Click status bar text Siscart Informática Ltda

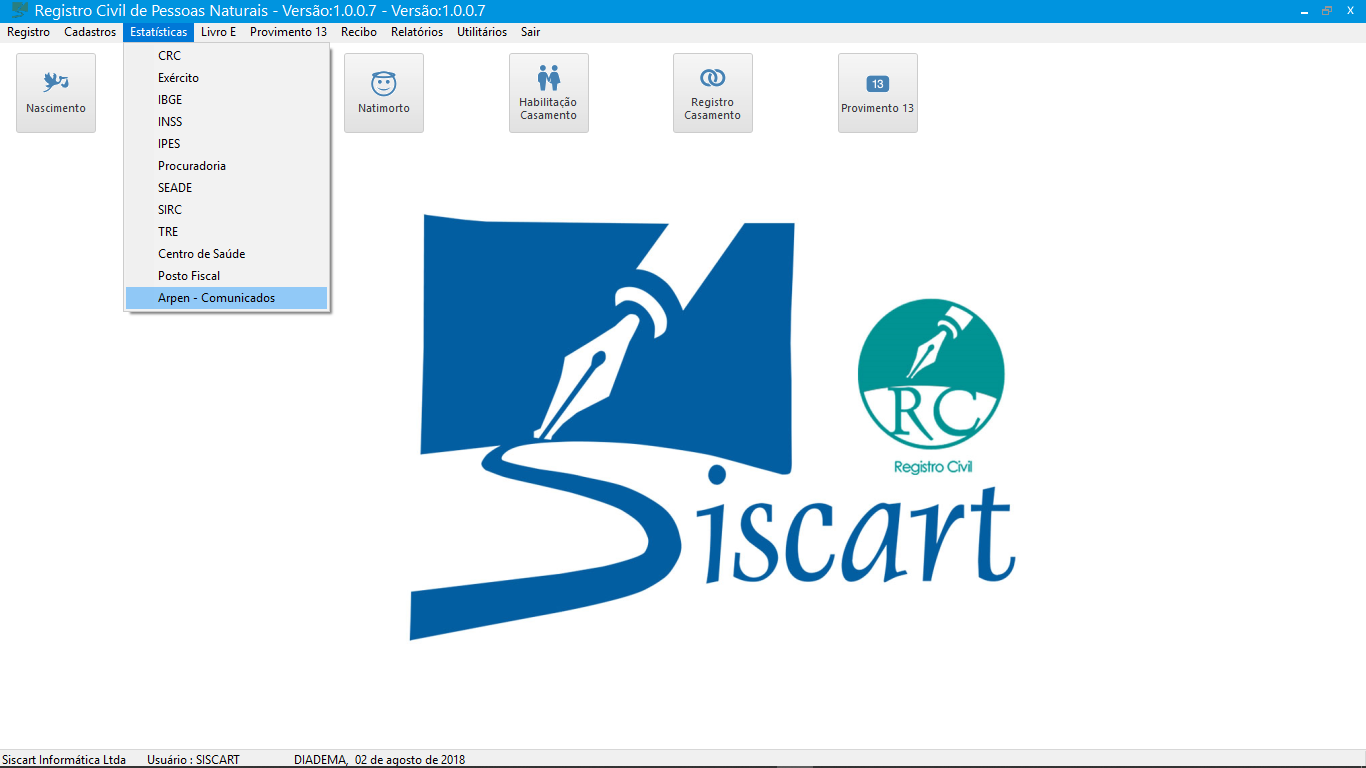(x=64, y=760)
